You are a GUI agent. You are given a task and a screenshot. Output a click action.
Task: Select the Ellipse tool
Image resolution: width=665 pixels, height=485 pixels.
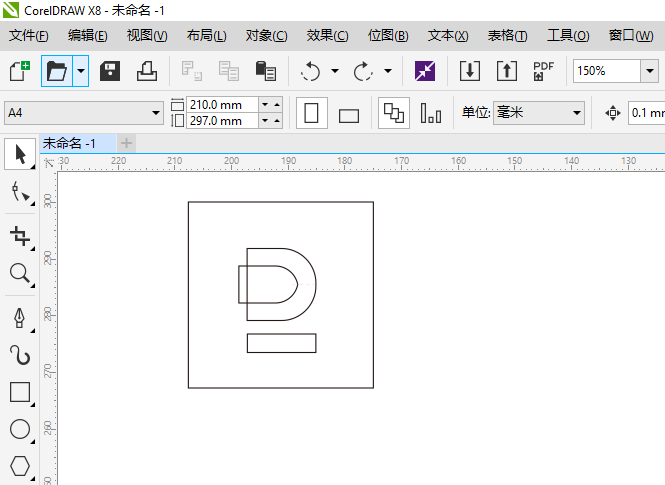click(x=20, y=429)
